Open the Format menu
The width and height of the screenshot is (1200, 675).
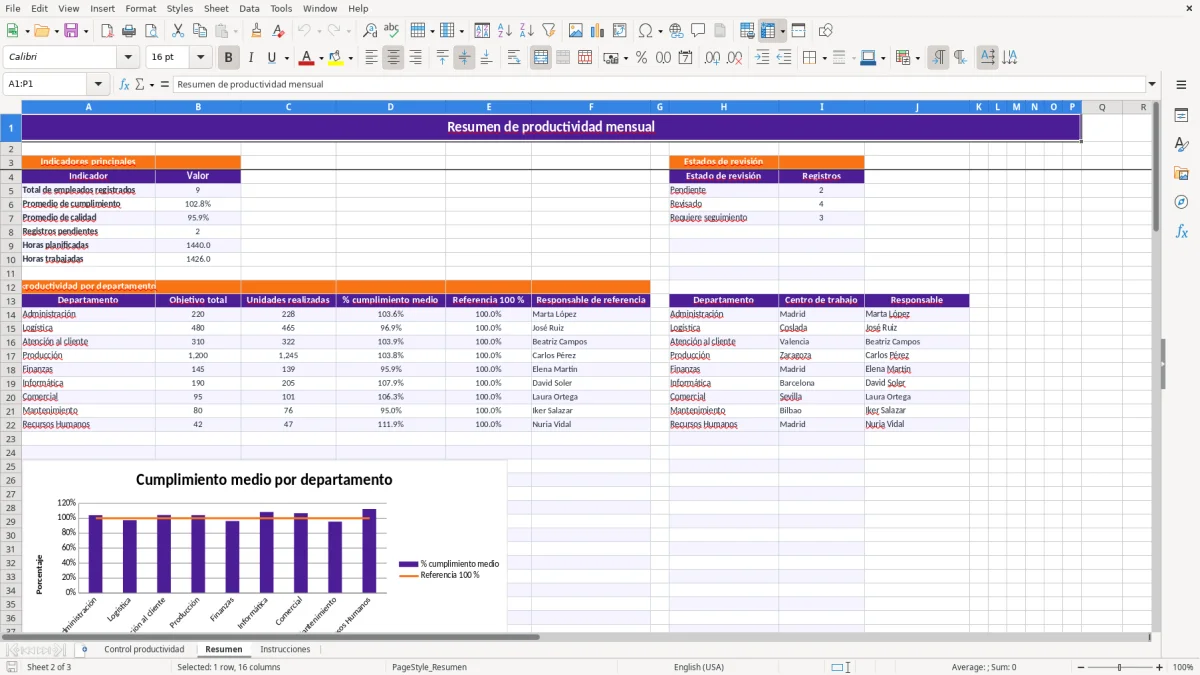tap(140, 8)
